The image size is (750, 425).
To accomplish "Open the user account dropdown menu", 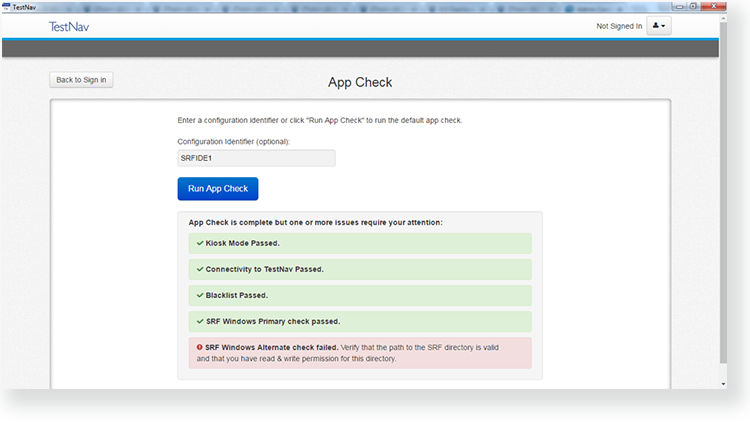I will (x=658, y=27).
